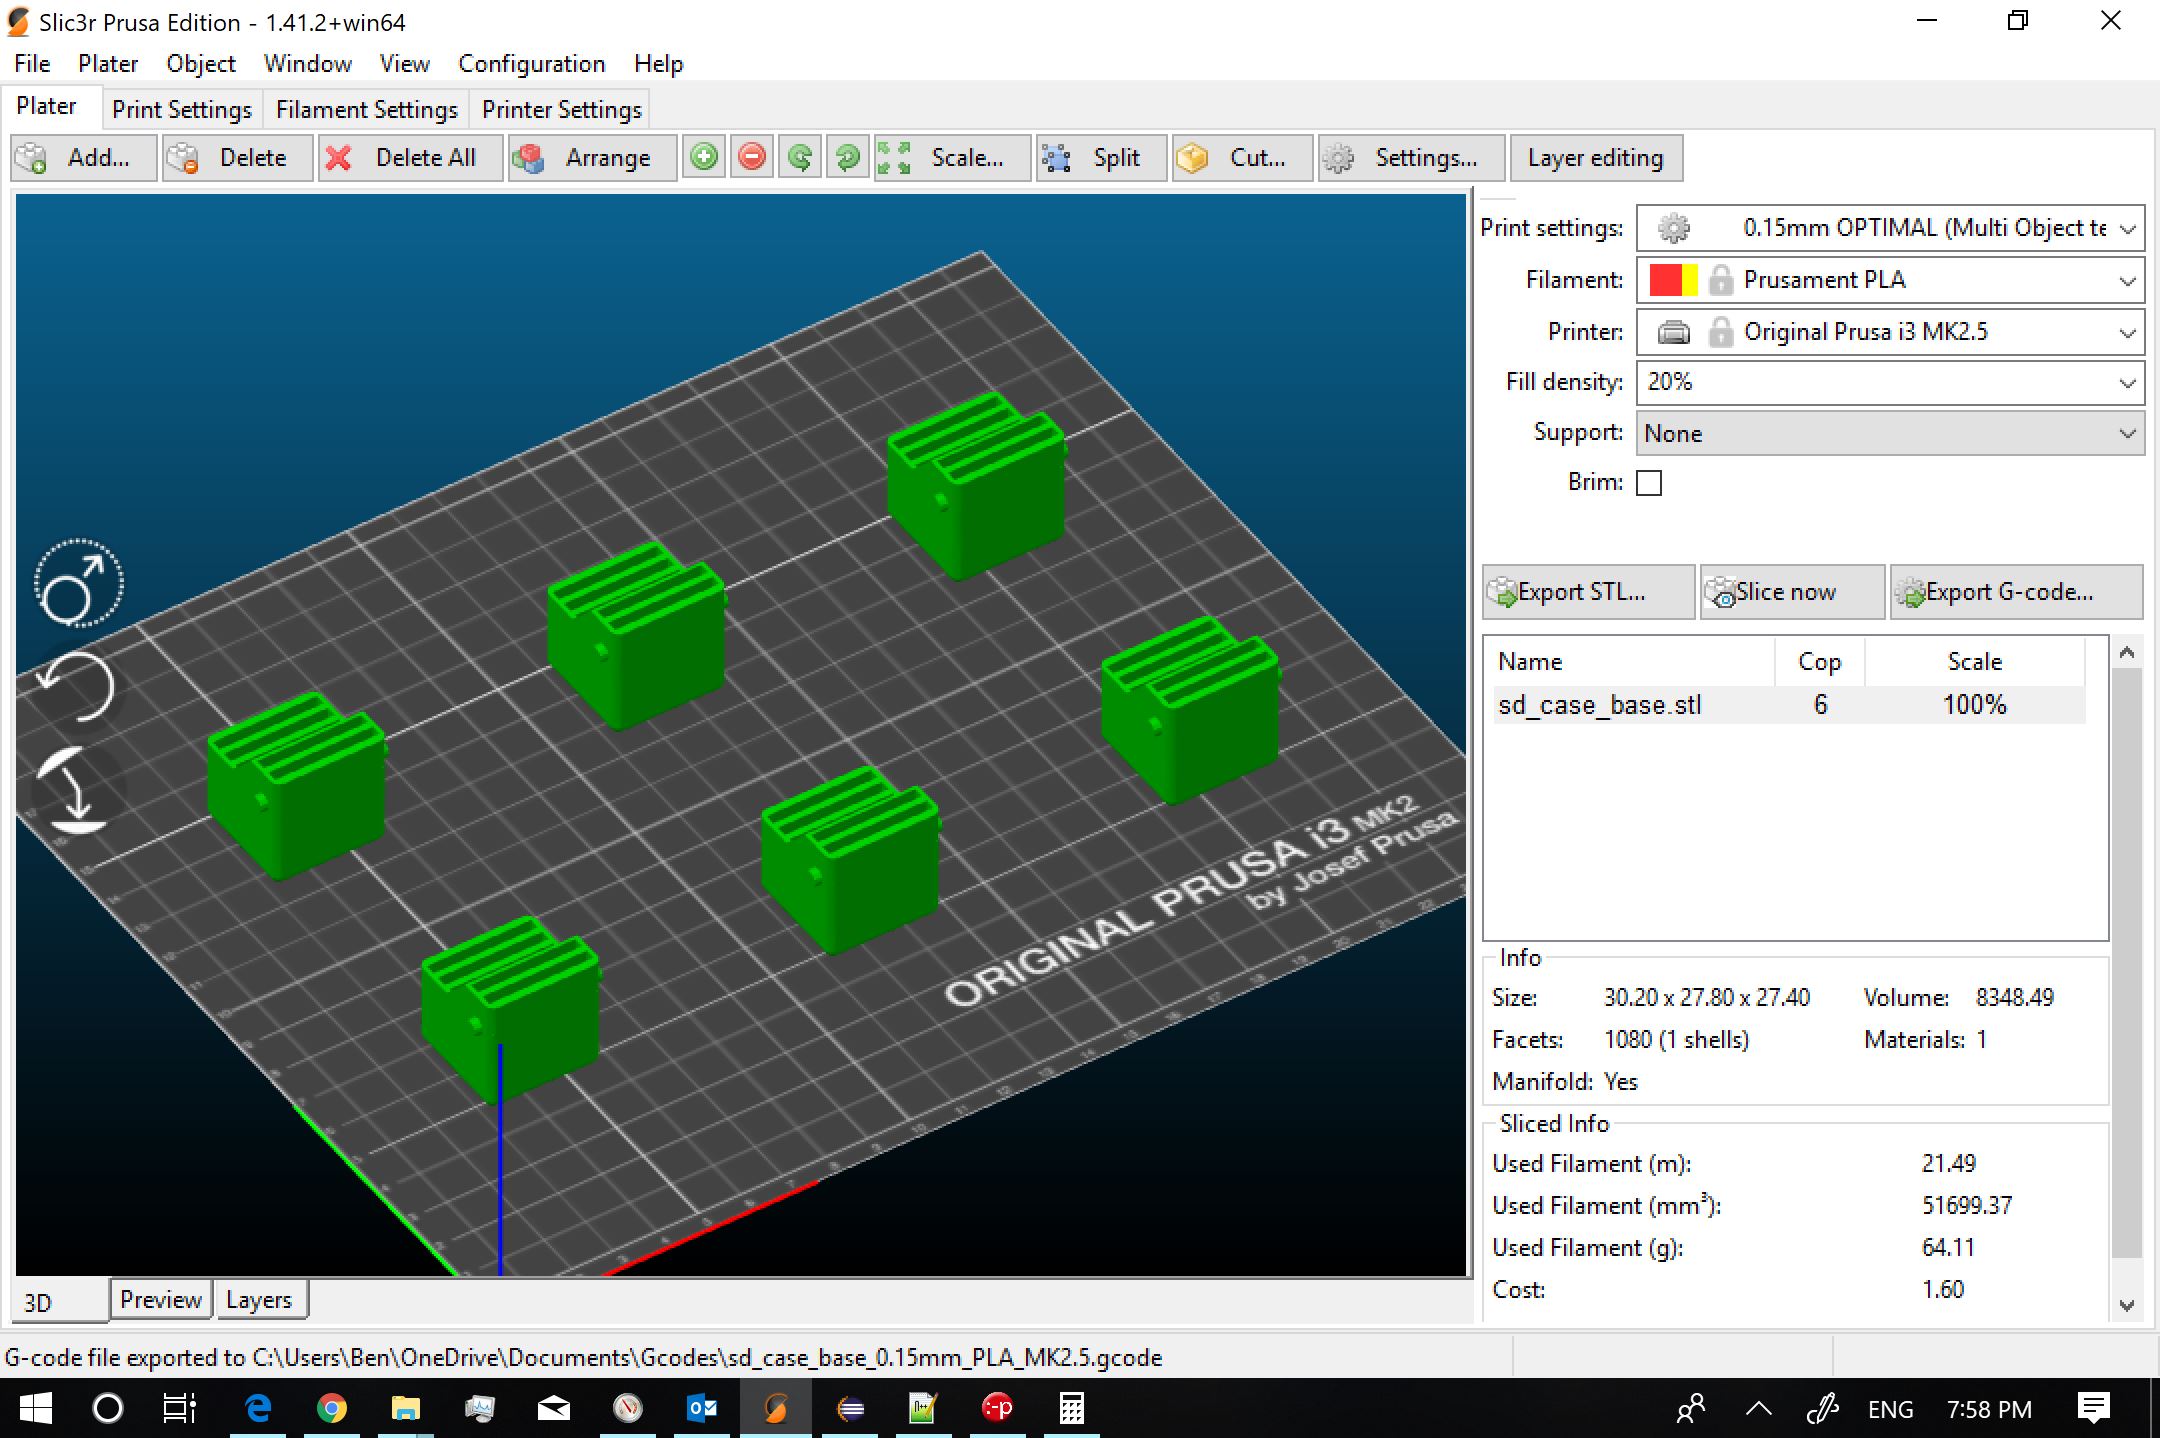This screenshot has height=1438, width=2160.
Task: Click the green plus add-copy icon
Action: click(x=705, y=158)
